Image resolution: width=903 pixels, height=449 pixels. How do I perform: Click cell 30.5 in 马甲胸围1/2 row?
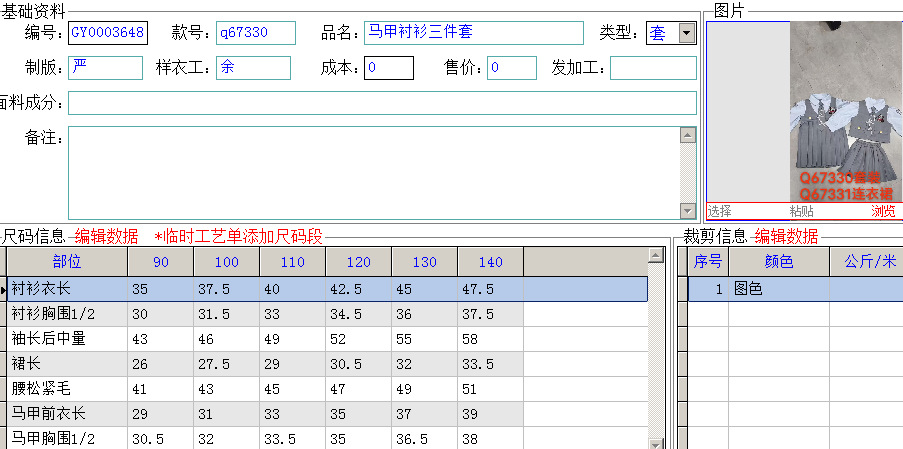(161, 439)
